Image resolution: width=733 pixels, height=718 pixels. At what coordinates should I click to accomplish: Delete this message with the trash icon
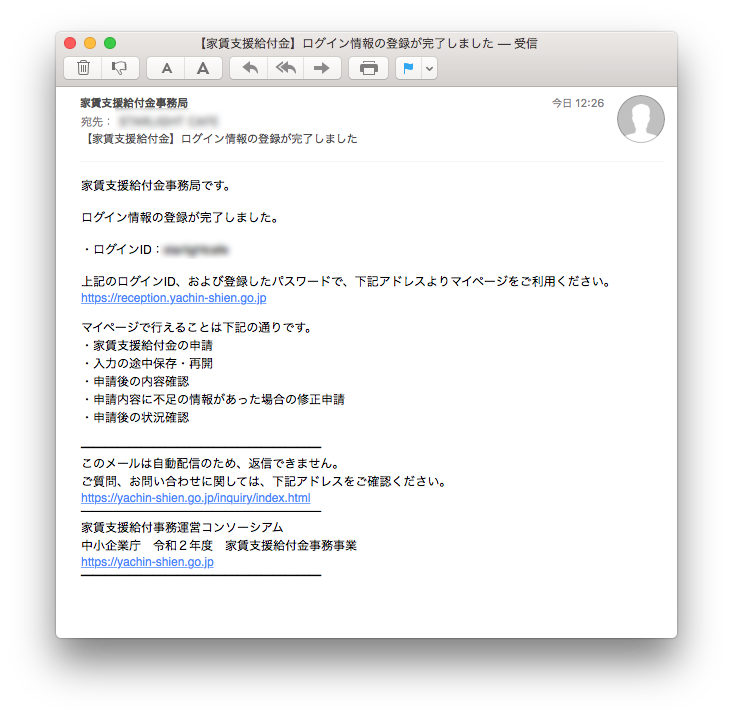(x=84, y=68)
